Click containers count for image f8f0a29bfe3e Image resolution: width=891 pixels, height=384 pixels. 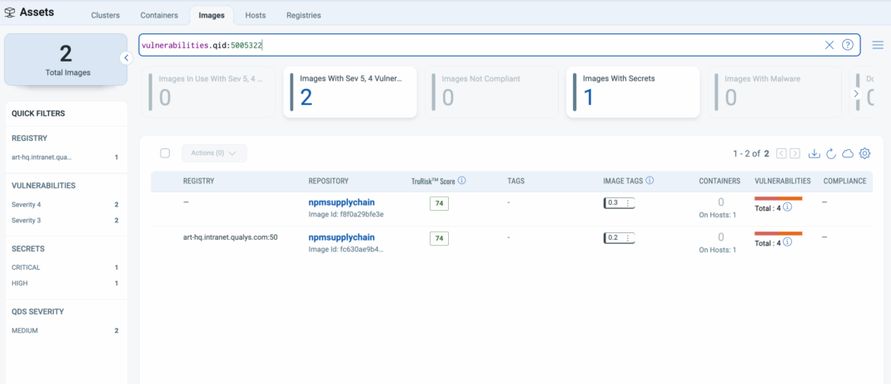tap(721, 202)
